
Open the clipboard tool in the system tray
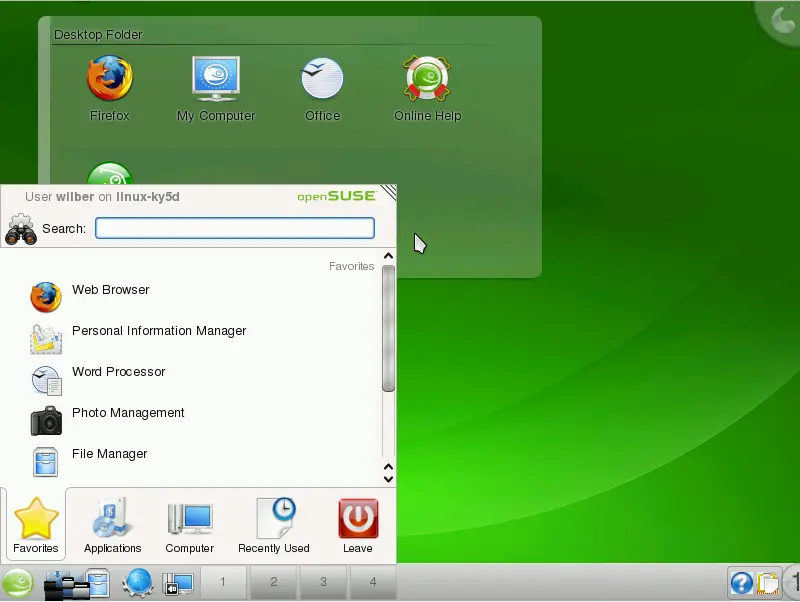tap(767, 583)
